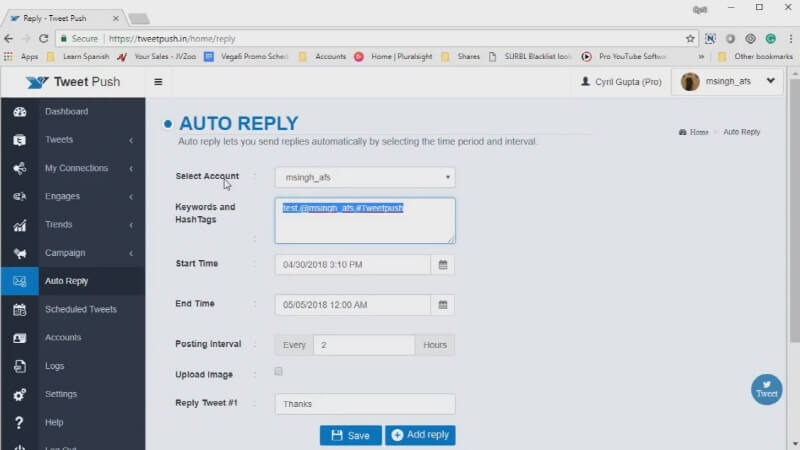Expand the Engages submenu chevron
800x450 pixels.
coord(131,197)
